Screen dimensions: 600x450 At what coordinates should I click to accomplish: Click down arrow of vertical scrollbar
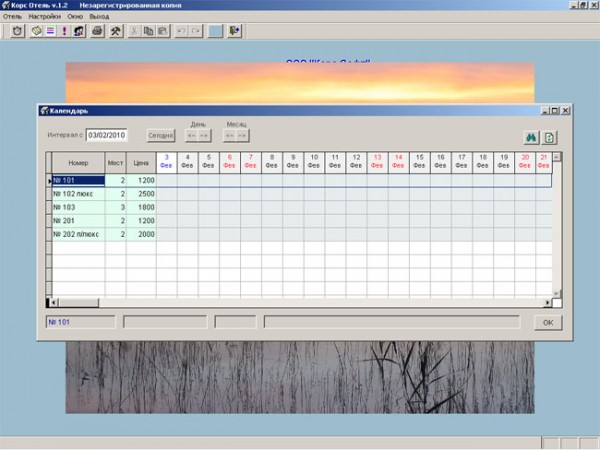[x=557, y=292]
